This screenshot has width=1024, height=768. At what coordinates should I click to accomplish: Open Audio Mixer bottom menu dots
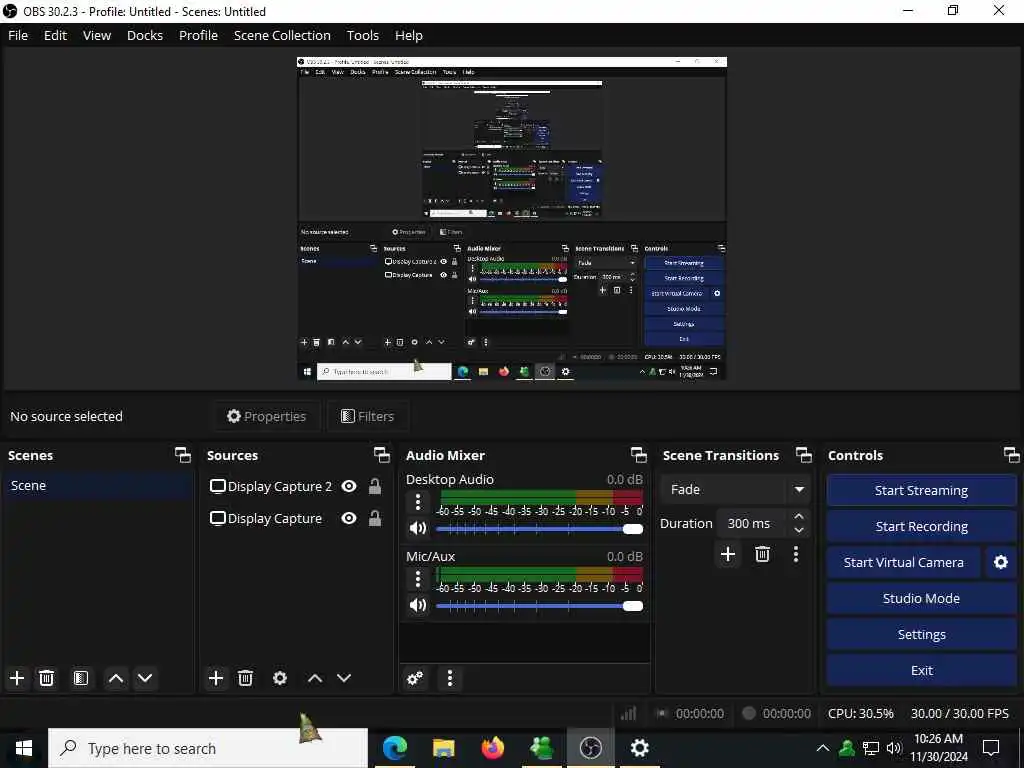point(449,679)
